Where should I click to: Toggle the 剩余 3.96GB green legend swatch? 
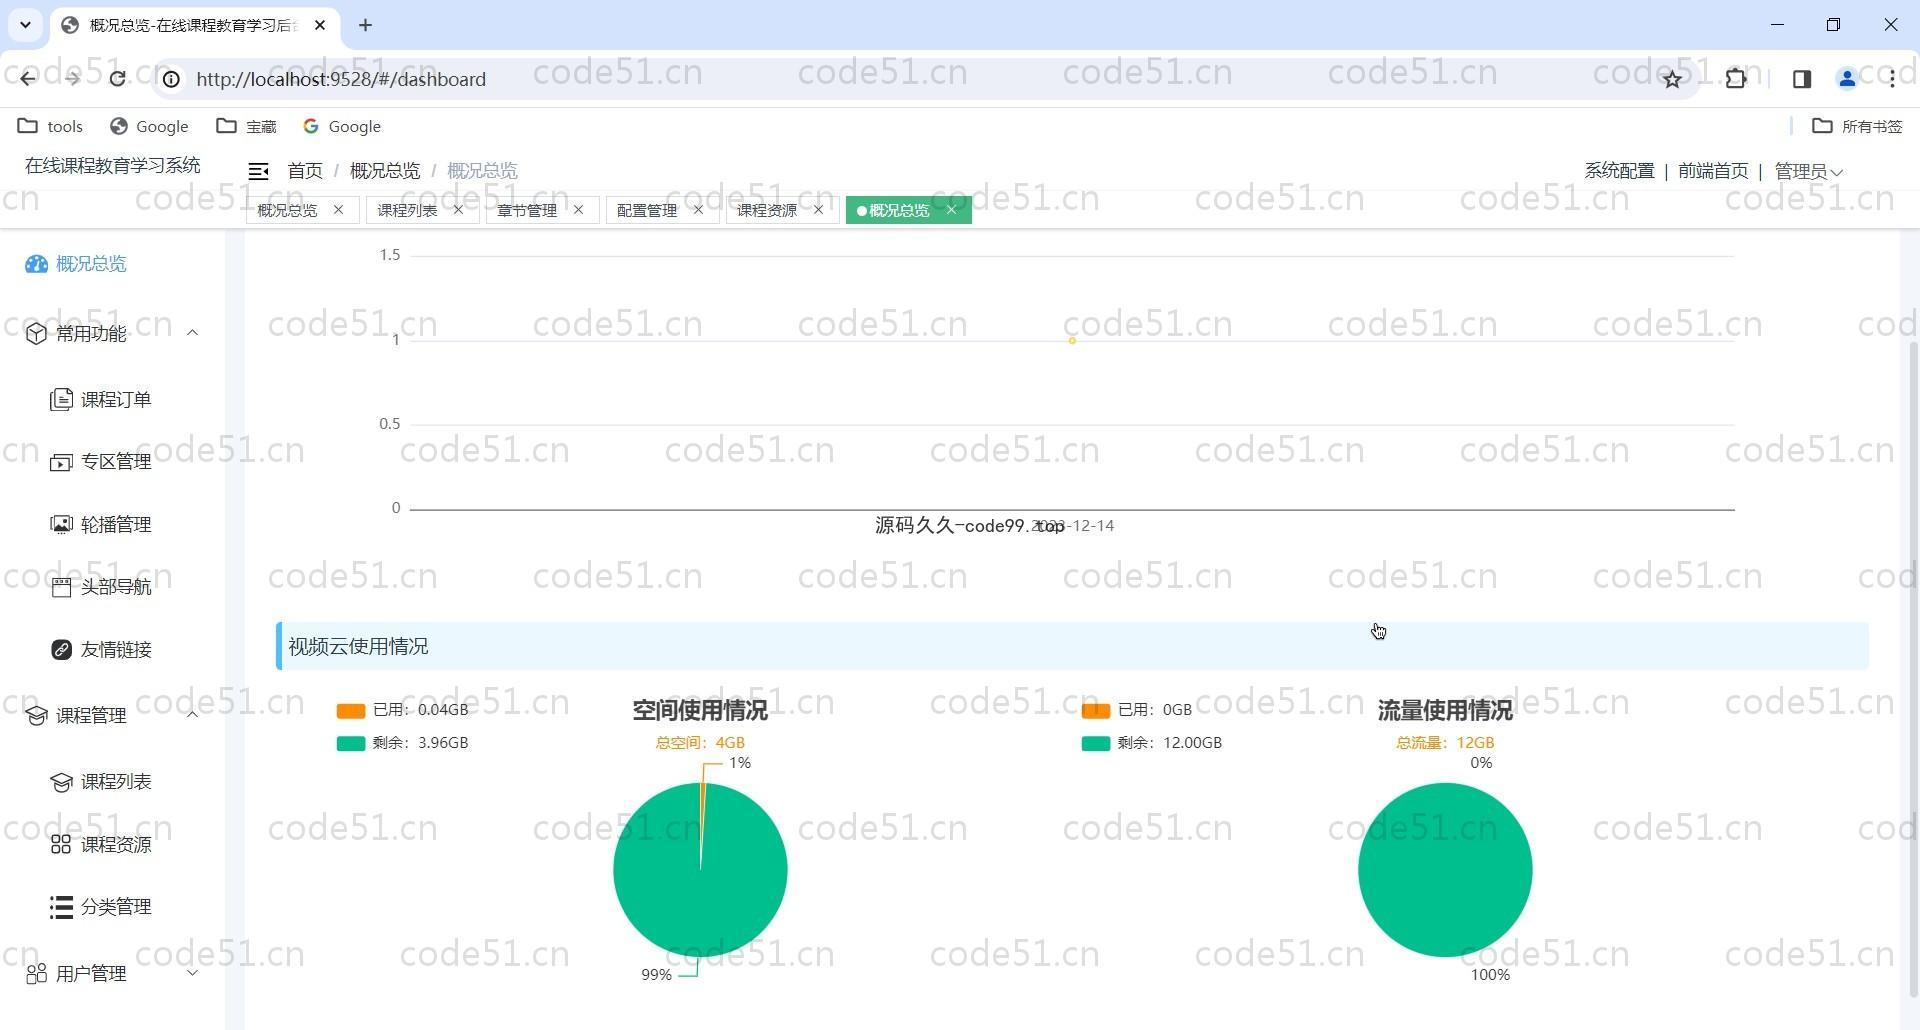[351, 744]
